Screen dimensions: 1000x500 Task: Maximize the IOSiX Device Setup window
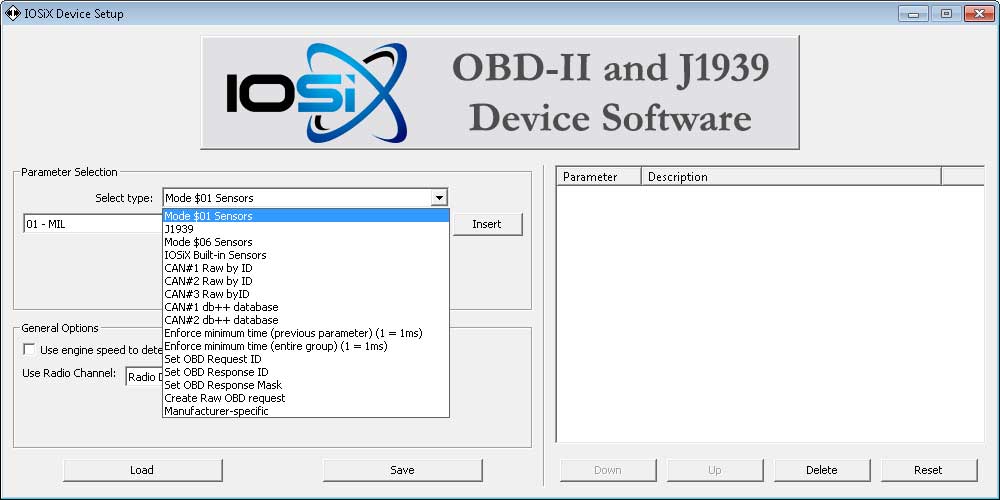point(946,13)
